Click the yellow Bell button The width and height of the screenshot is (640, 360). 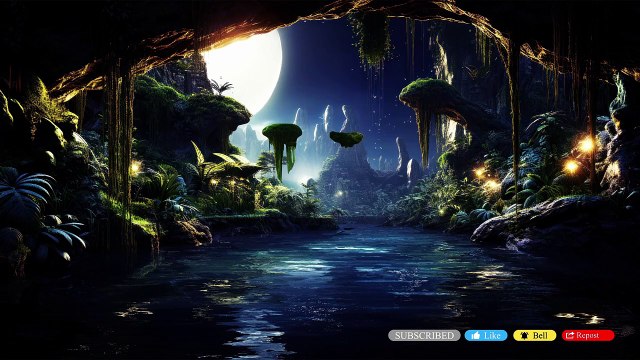pyautogui.click(x=534, y=336)
